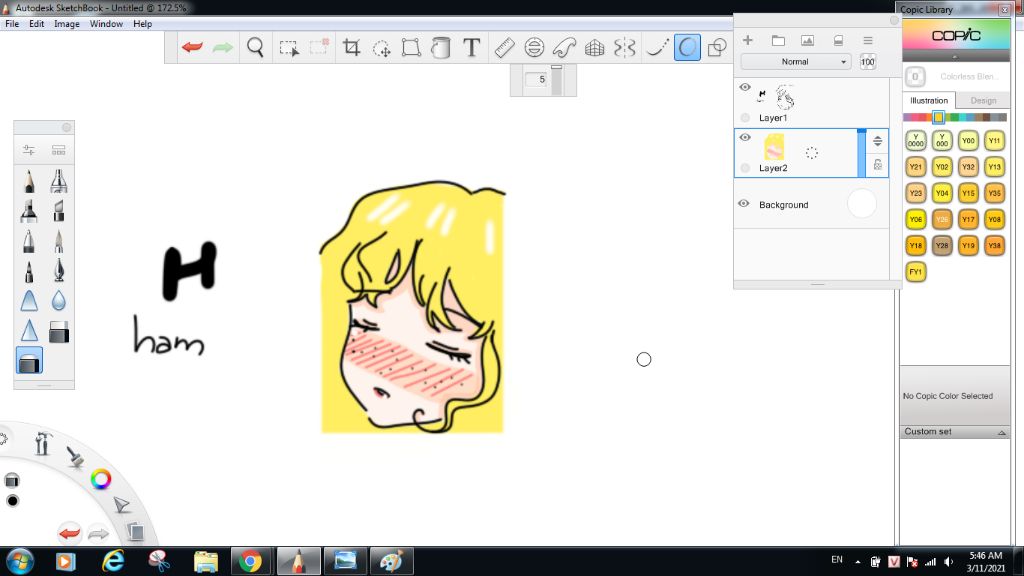
Task: Add a new layer with plus icon
Action: click(748, 40)
